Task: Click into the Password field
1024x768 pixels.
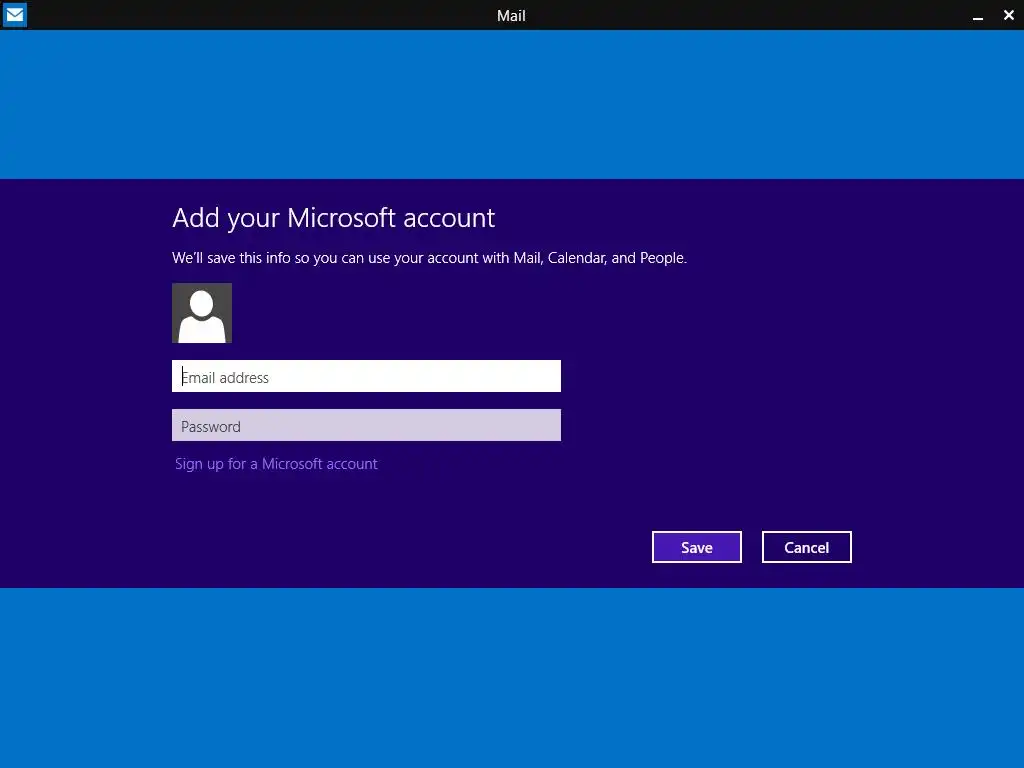Action: point(366,425)
